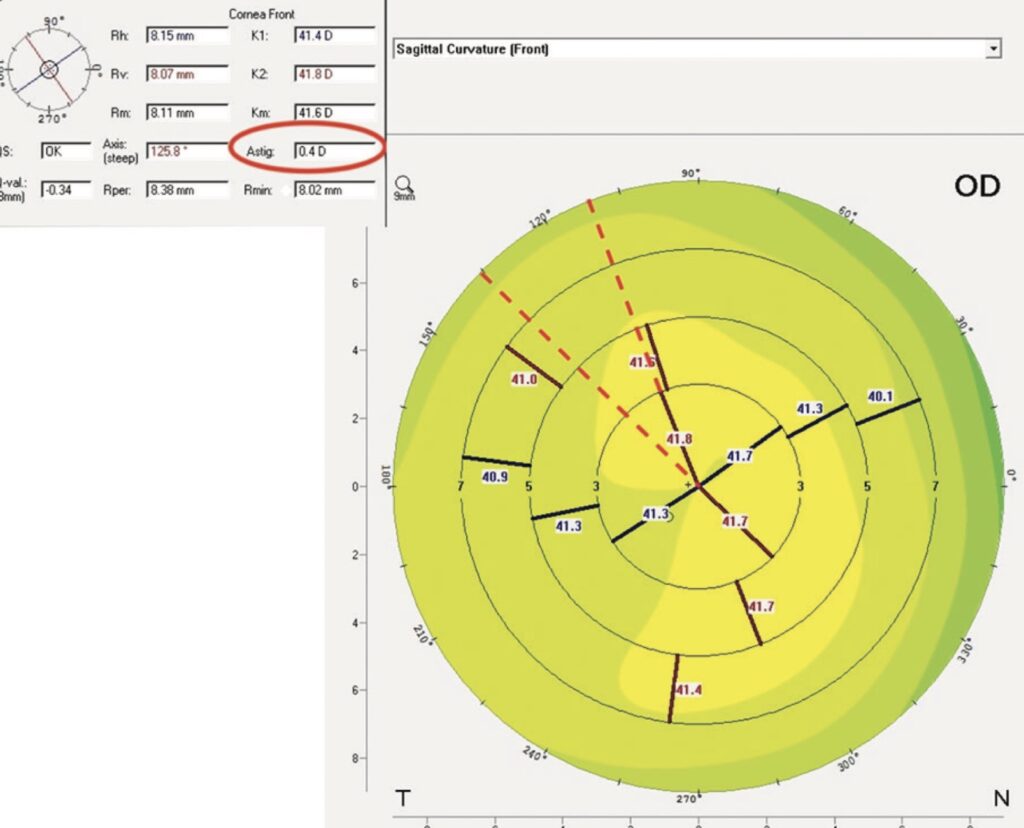1024x828 pixels.
Task: Click the Rper field showing 8.38 mm
Action: (188, 189)
